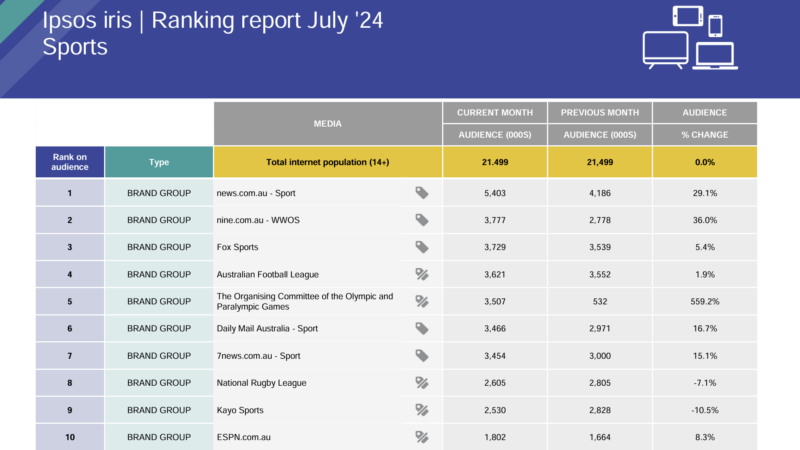The height and width of the screenshot is (450, 800).
Task: Click the devices icon in the header banner
Action: (690, 38)
